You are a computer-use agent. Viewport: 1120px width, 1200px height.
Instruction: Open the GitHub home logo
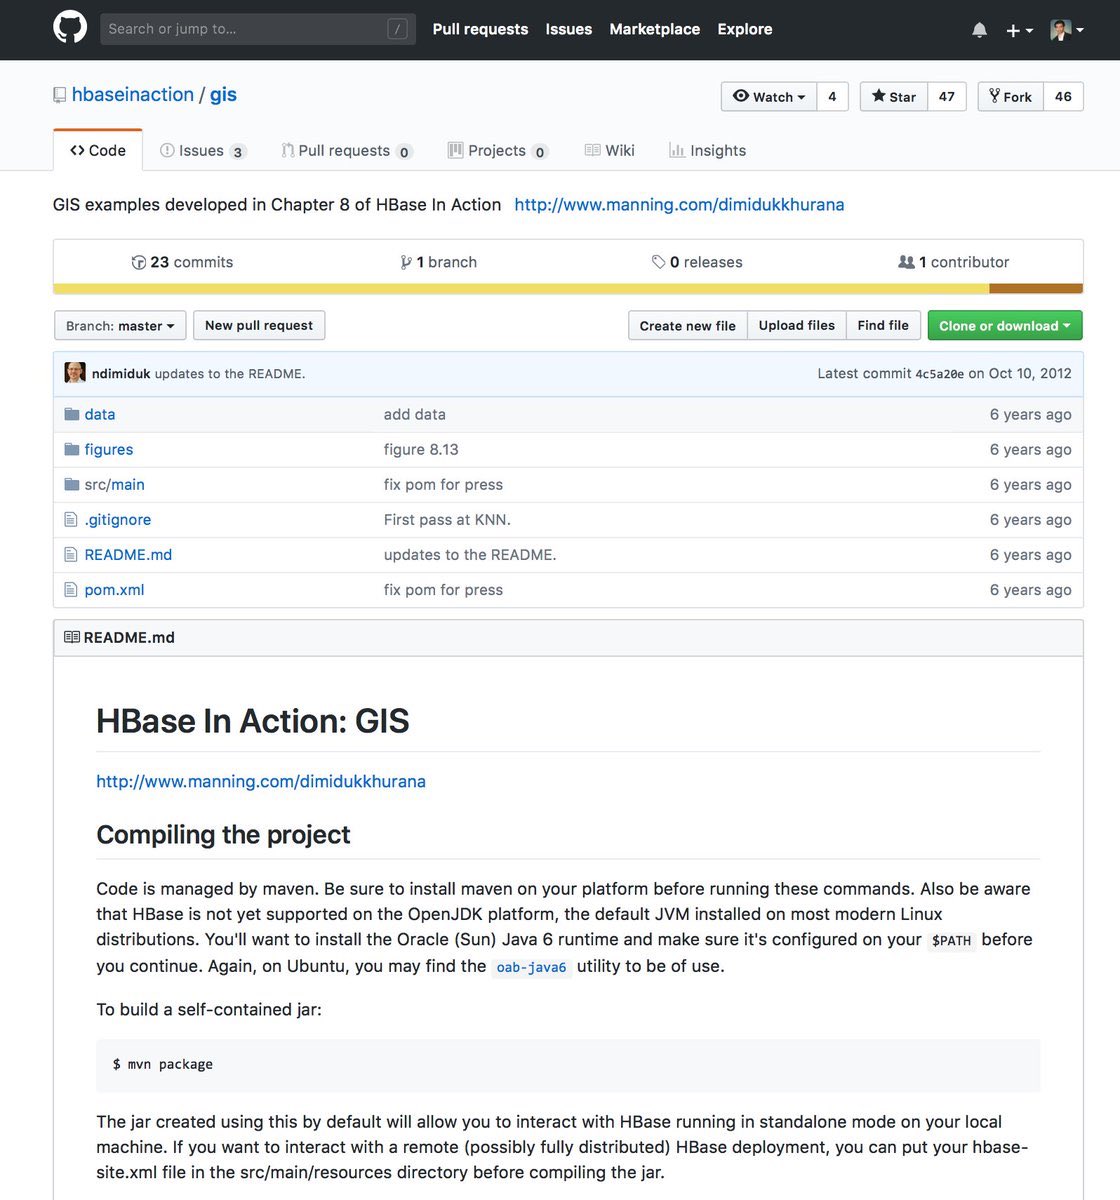pyautogui.click(x=70, y=27)
